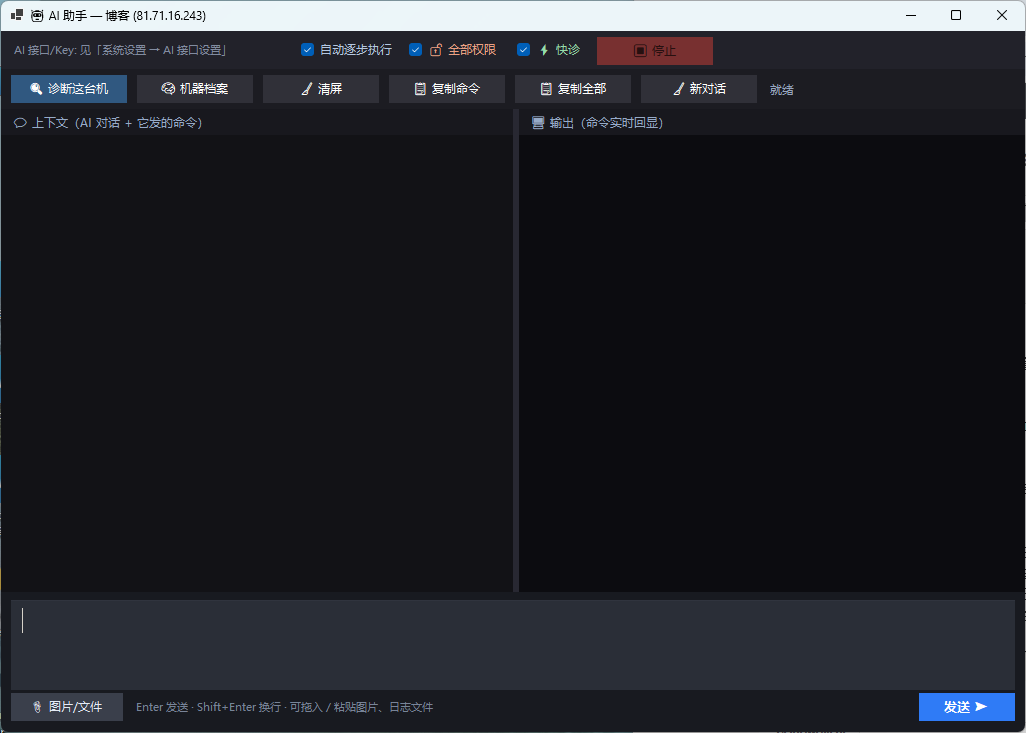Click the monitor icon beside 输出

tap(538, 123)
